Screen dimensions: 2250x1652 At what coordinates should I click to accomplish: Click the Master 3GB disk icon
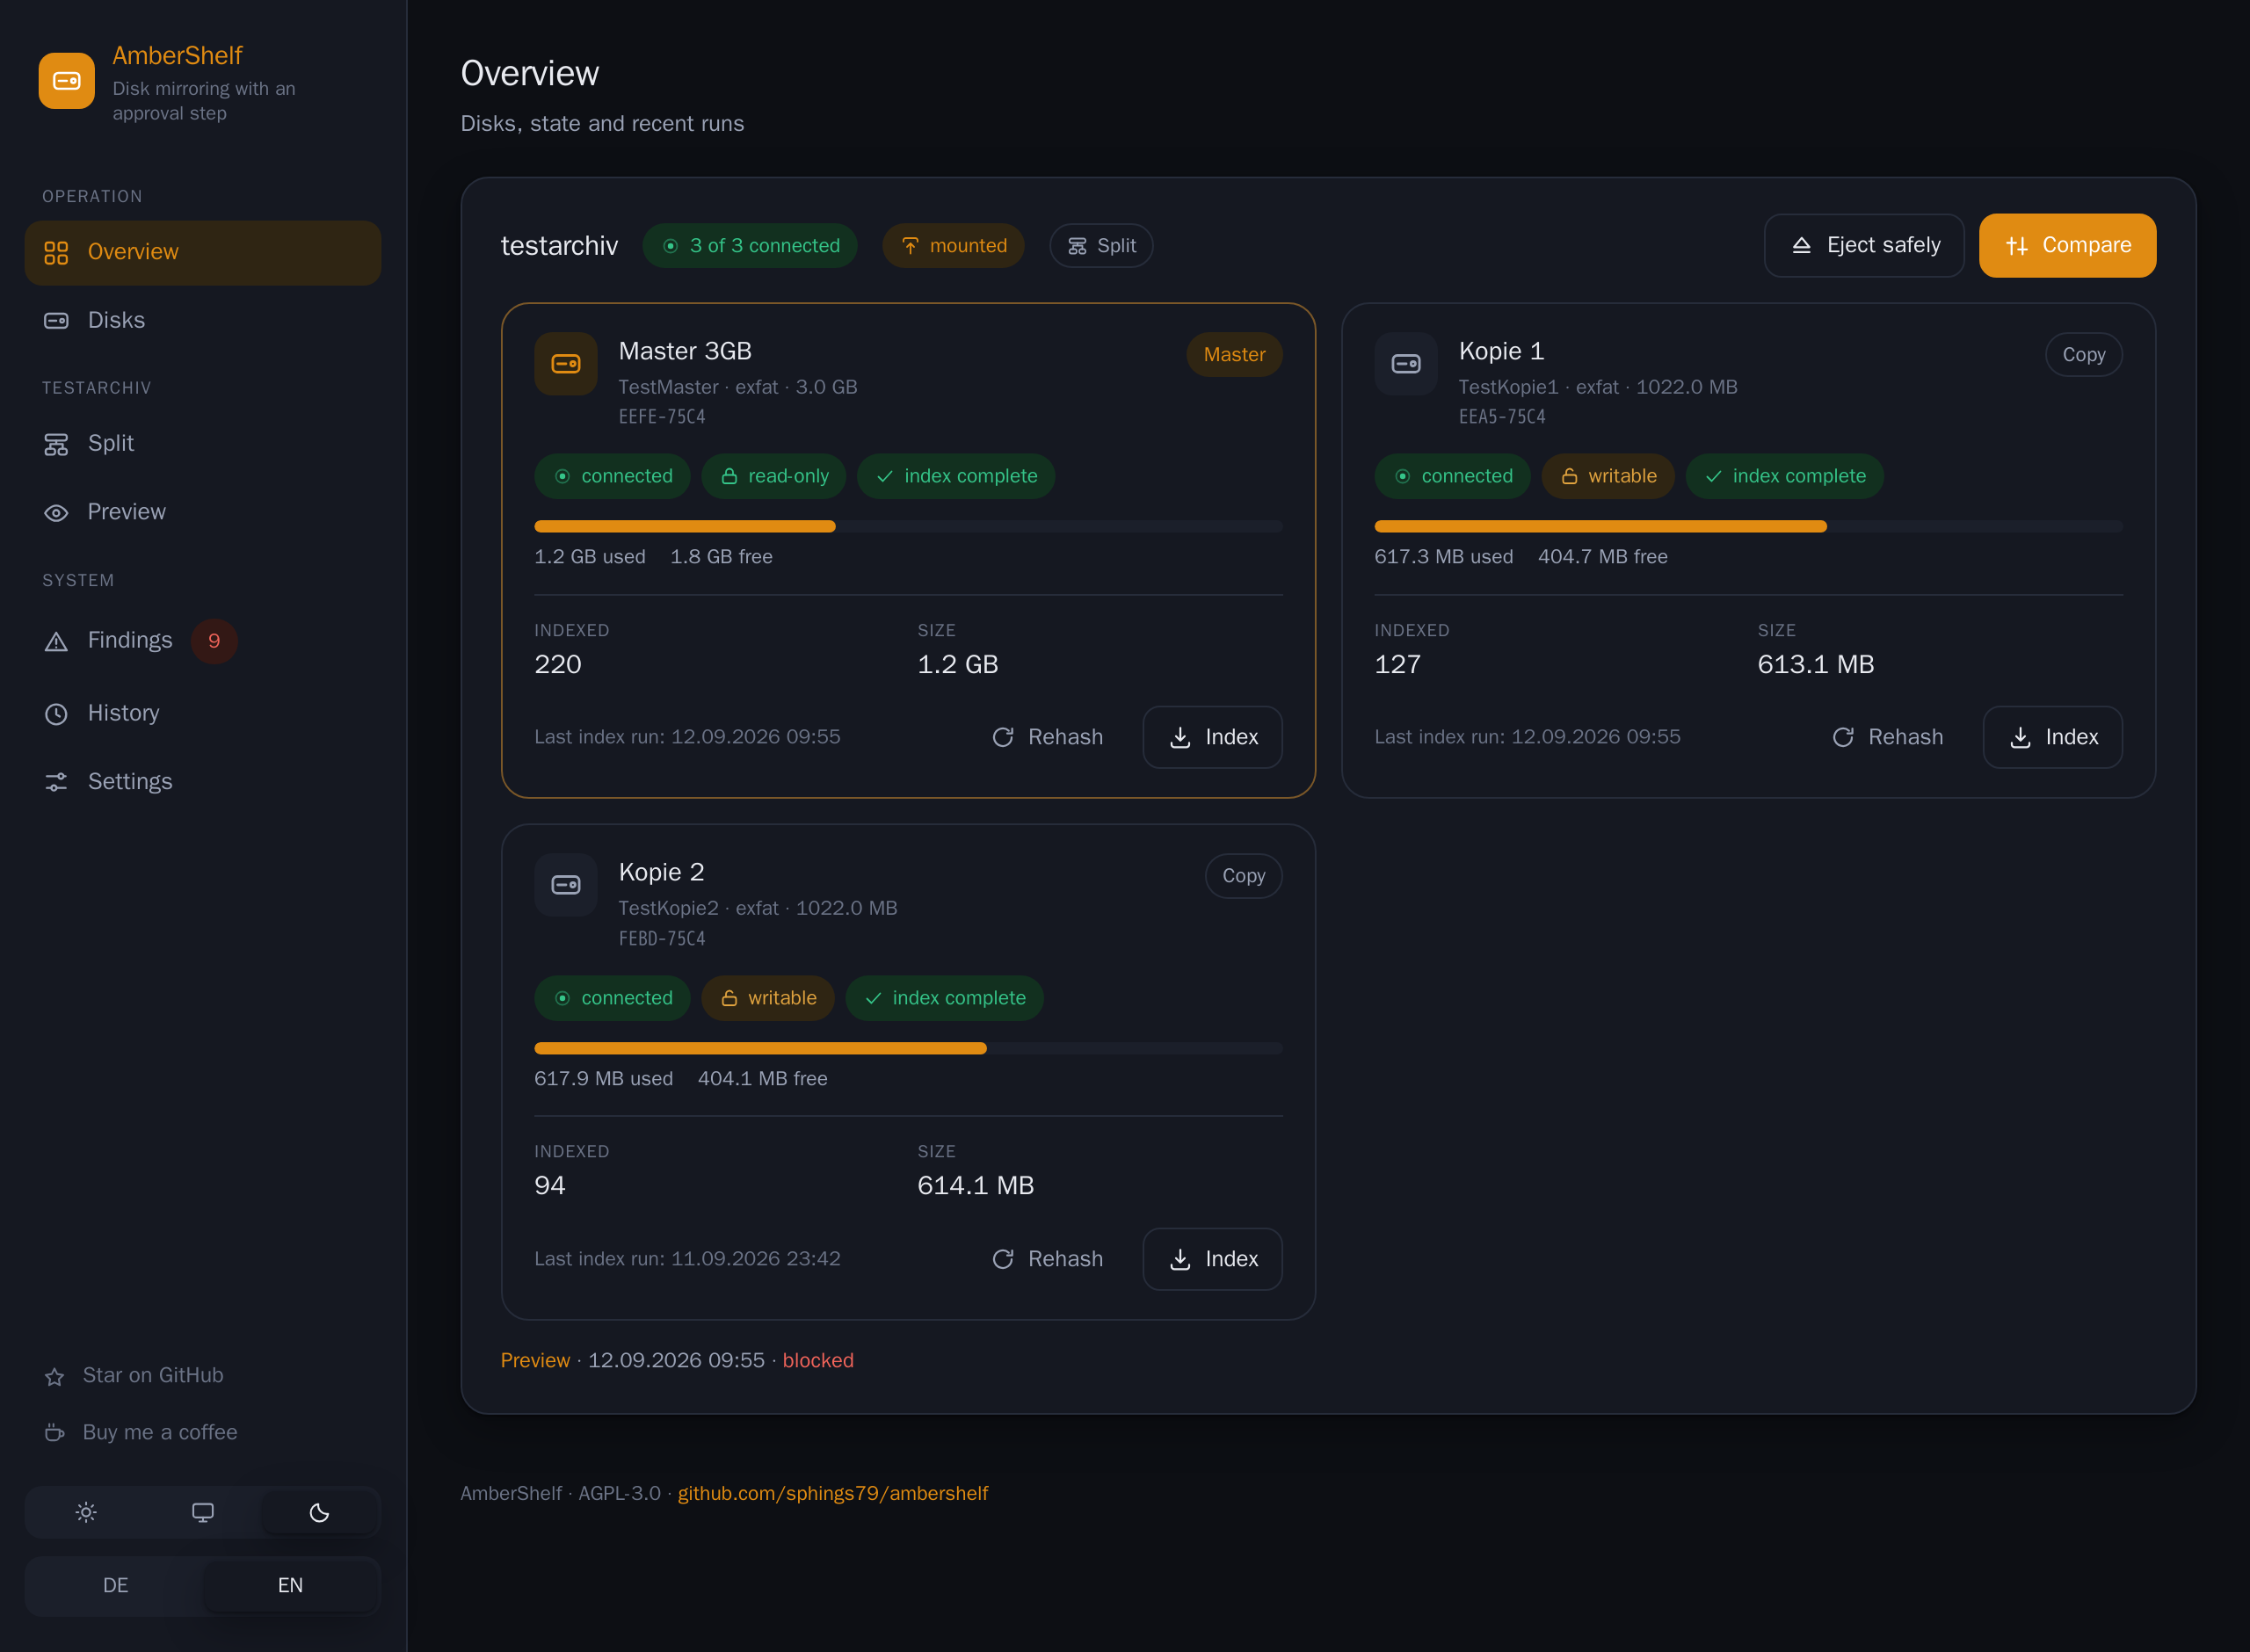point(566,364)
